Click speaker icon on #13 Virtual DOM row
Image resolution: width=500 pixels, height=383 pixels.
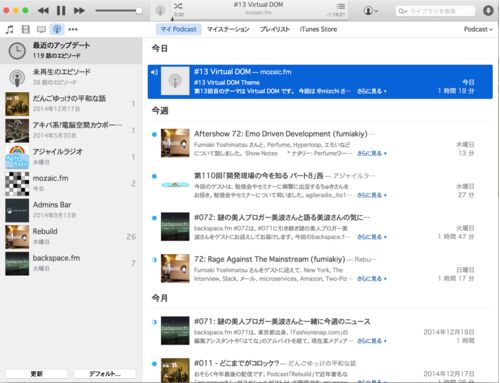154,72
